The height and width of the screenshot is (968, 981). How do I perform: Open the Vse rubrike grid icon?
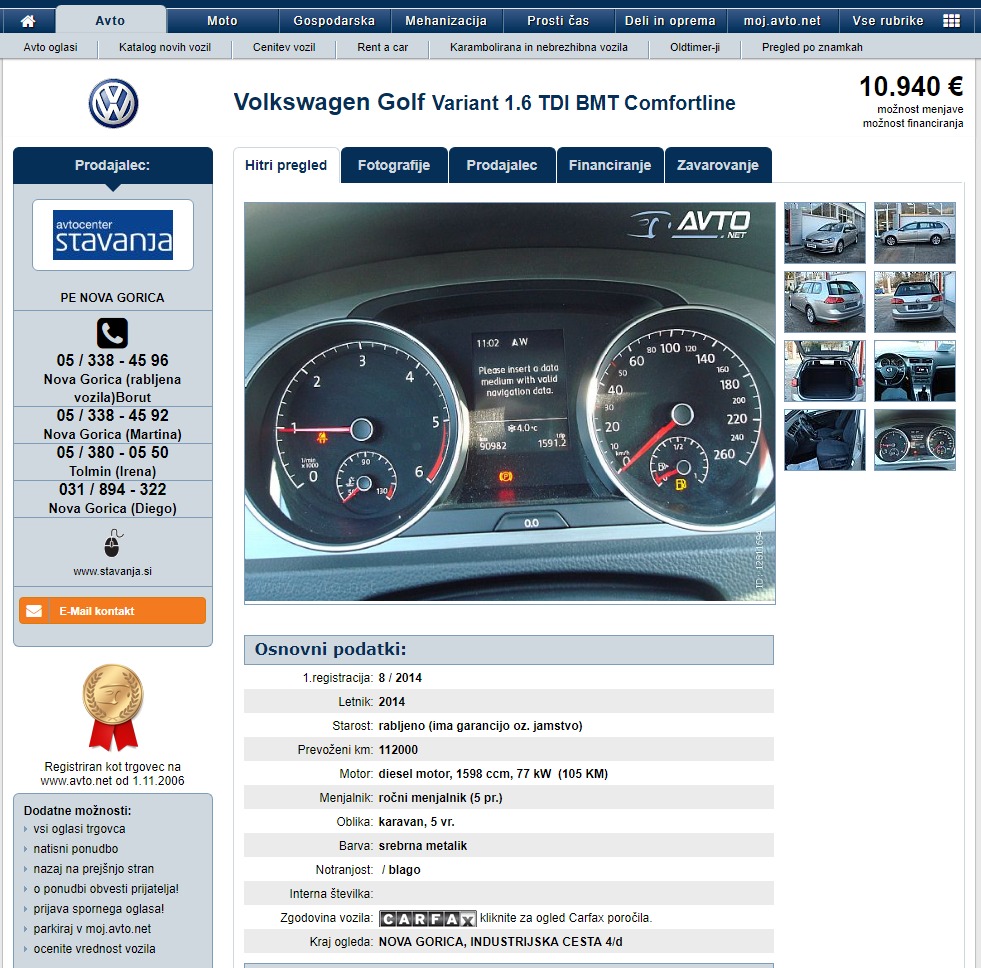click(951, 21)
